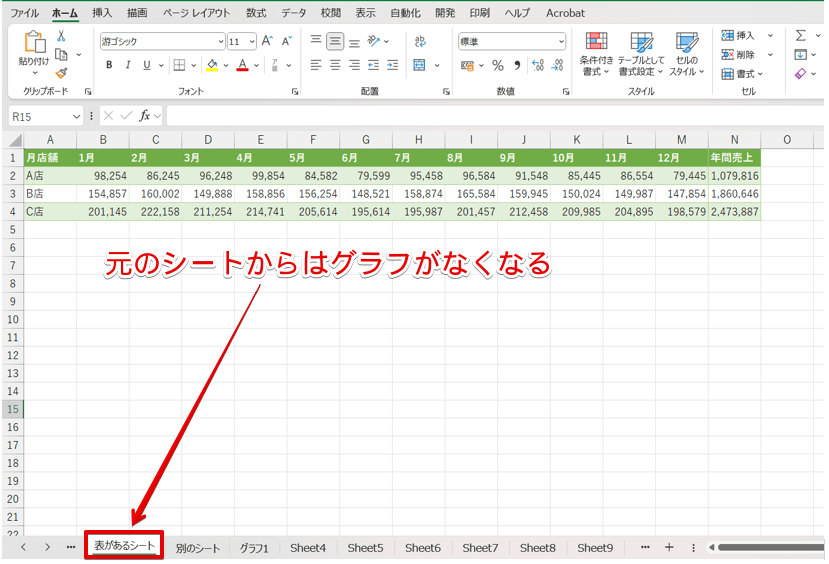Open the fill color dropdown arrow

[226, 66]
